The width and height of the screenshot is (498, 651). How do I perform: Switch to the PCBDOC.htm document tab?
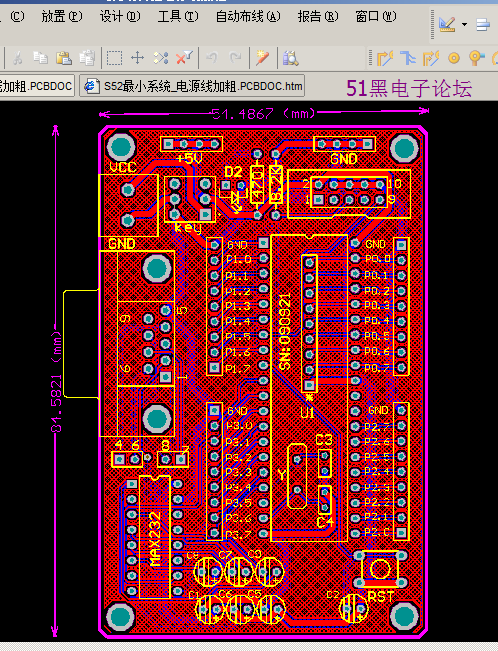(x=192, y=86)
